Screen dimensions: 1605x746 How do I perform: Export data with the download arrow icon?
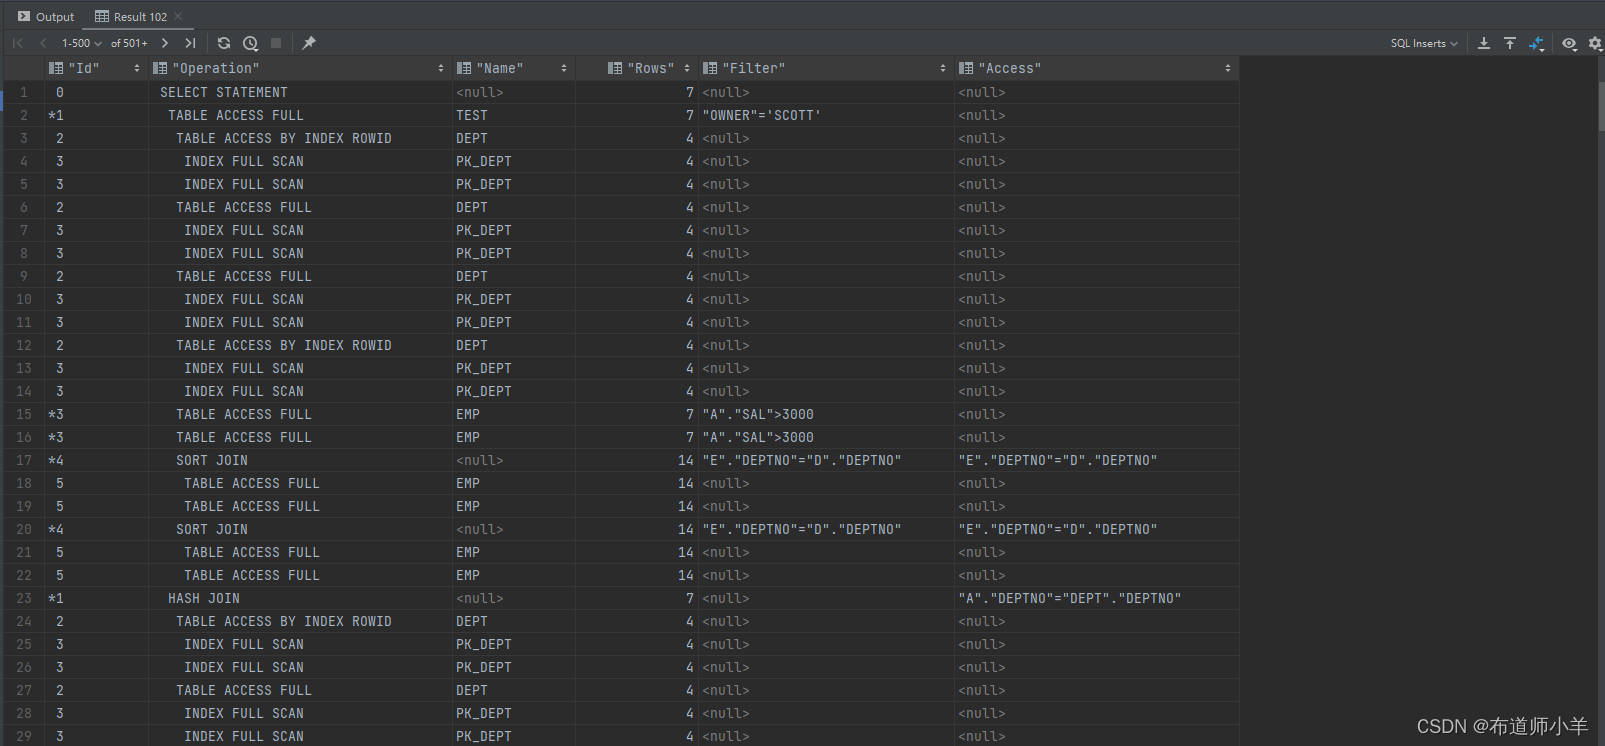coord(1484,43)
